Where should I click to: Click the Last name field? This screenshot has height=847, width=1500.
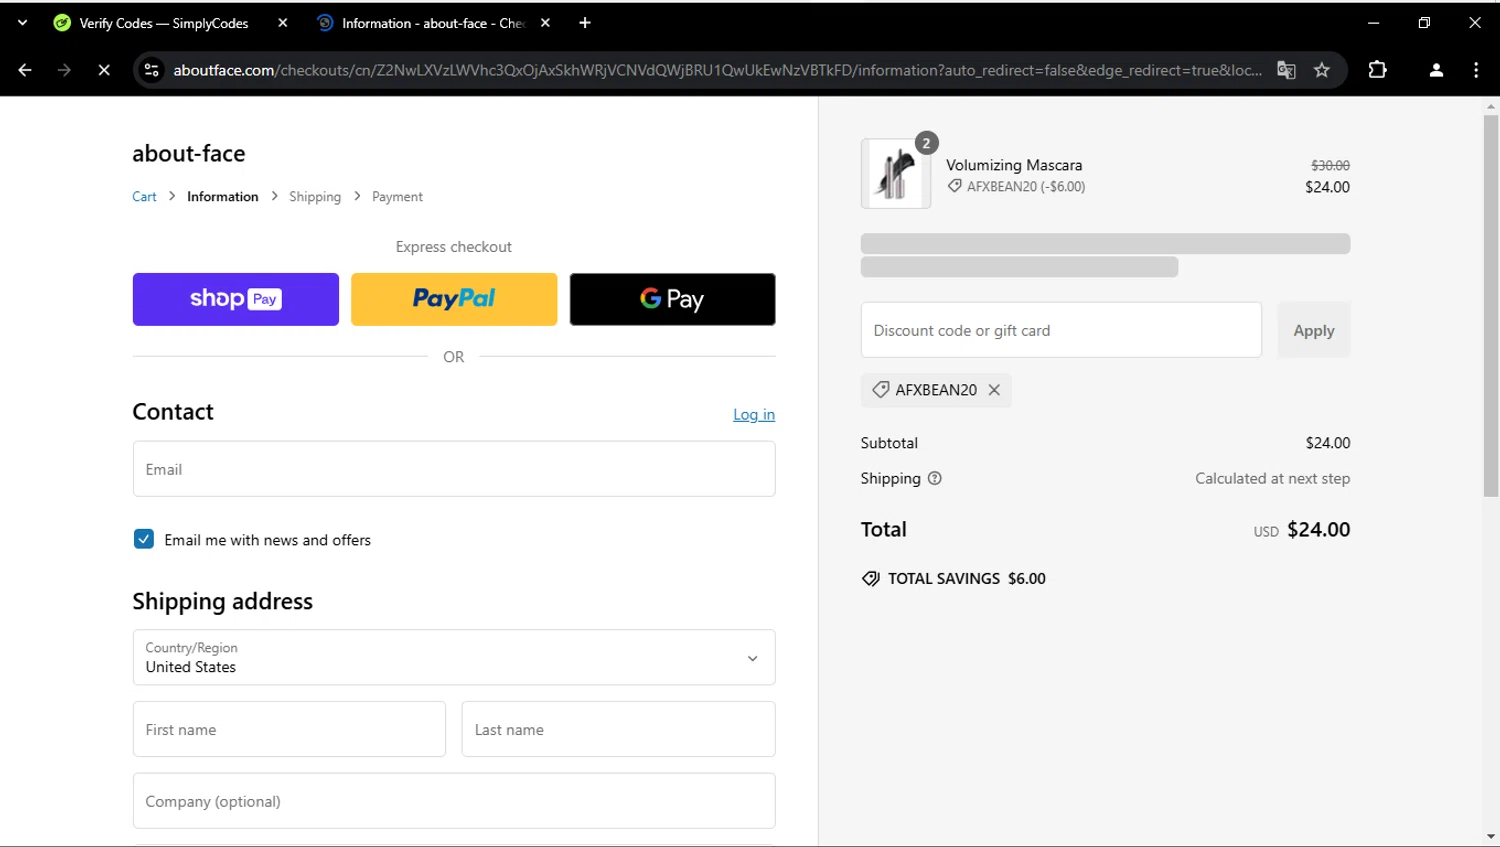click(x=618, y=729)
